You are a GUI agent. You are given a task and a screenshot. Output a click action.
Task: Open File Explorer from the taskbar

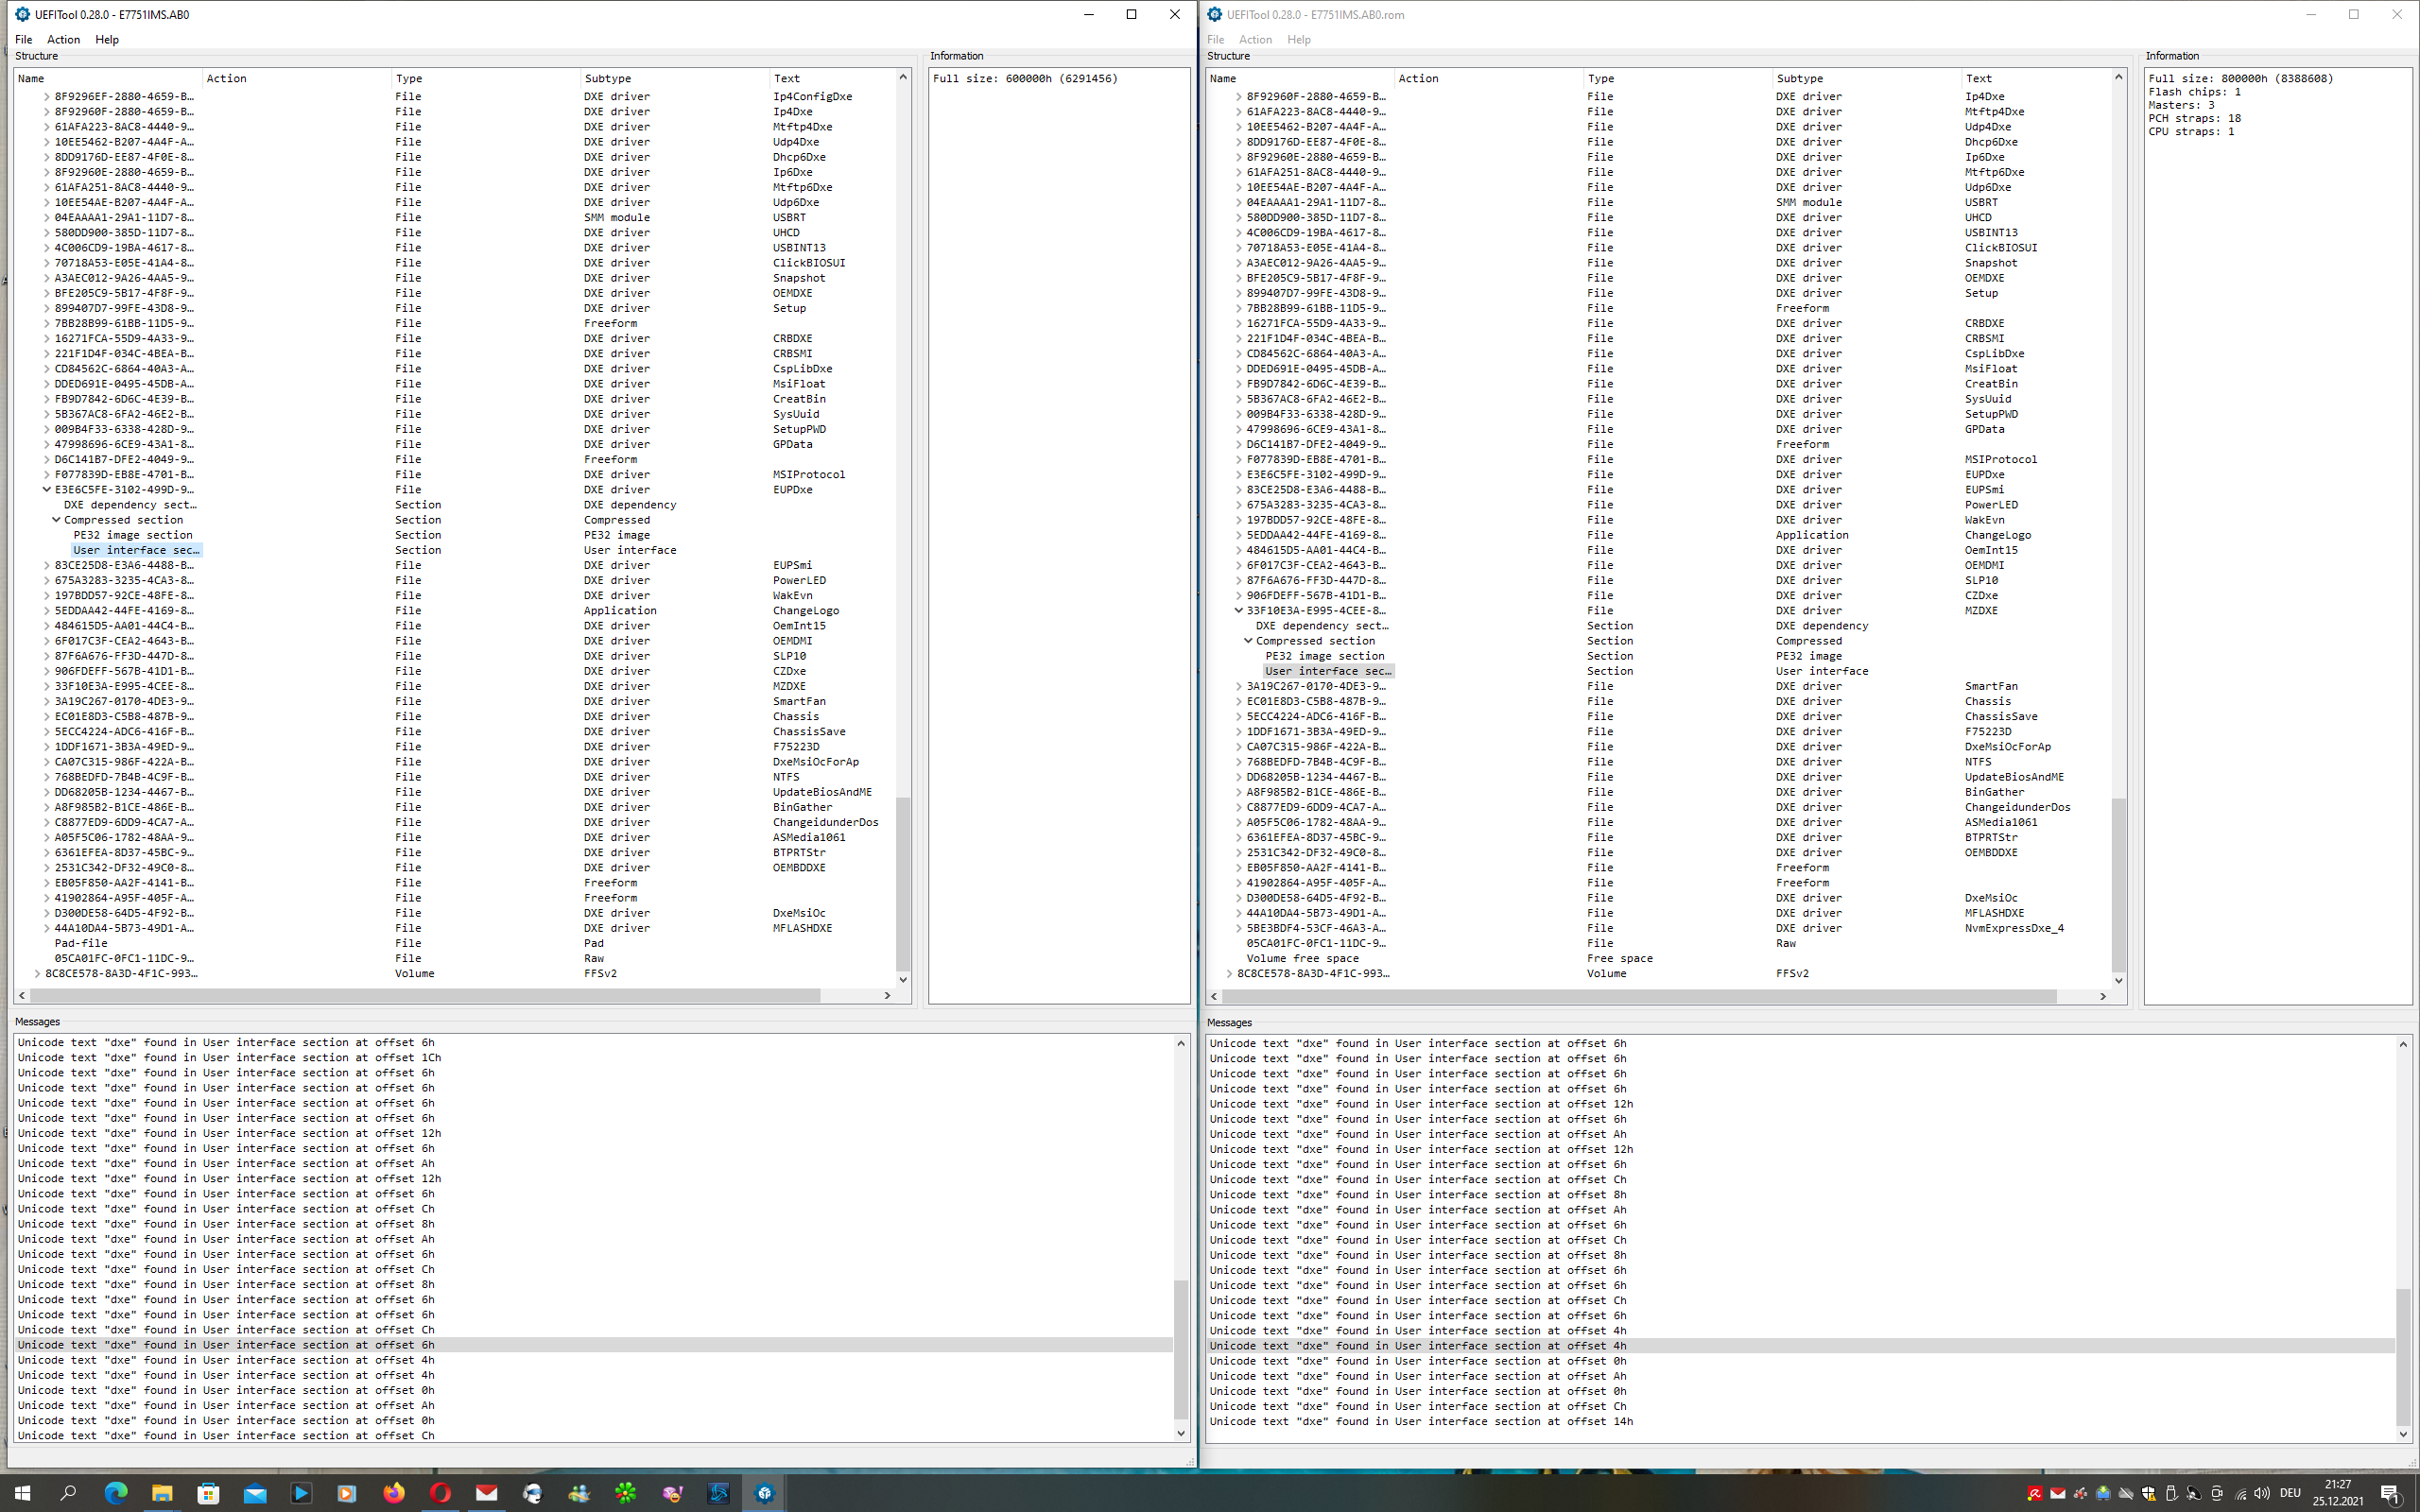[162, 1493]
